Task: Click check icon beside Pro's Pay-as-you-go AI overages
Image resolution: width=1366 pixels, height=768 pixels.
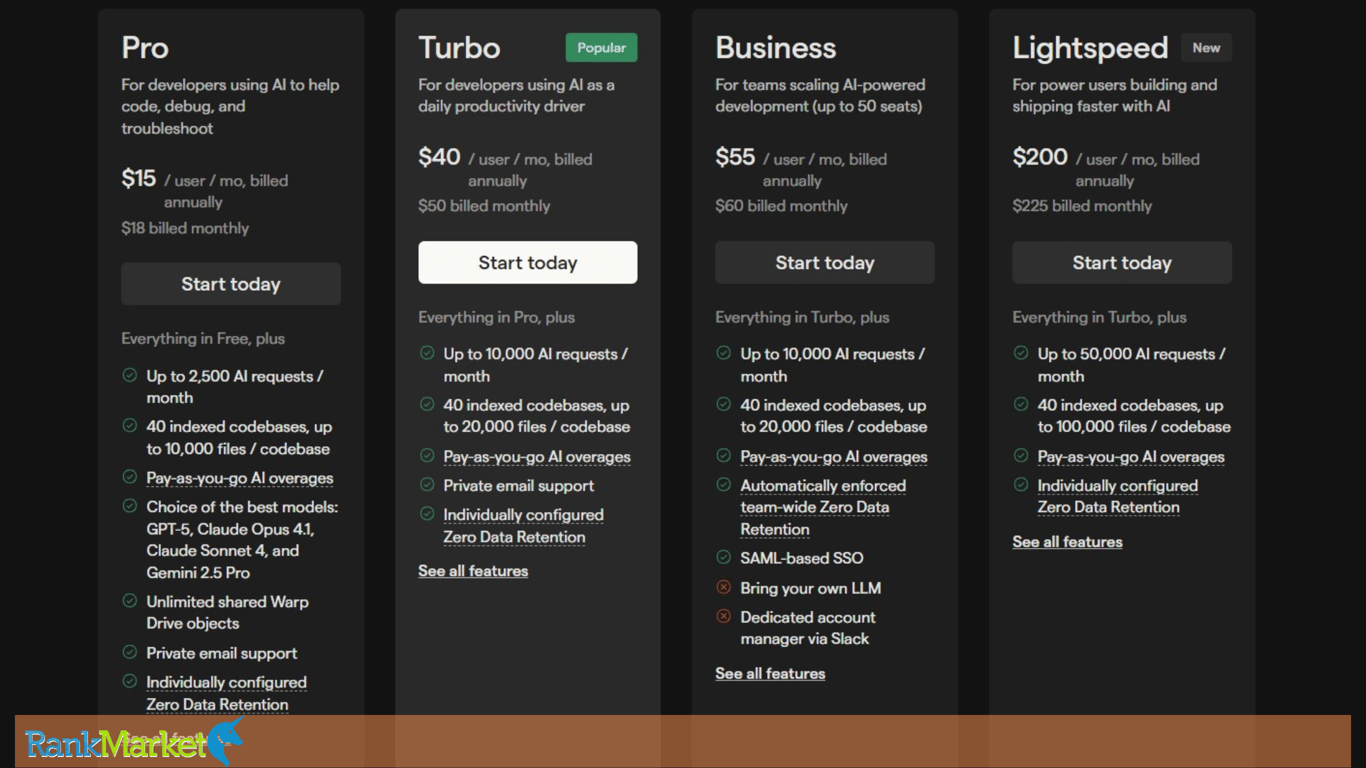Action: tap(130, 477)
